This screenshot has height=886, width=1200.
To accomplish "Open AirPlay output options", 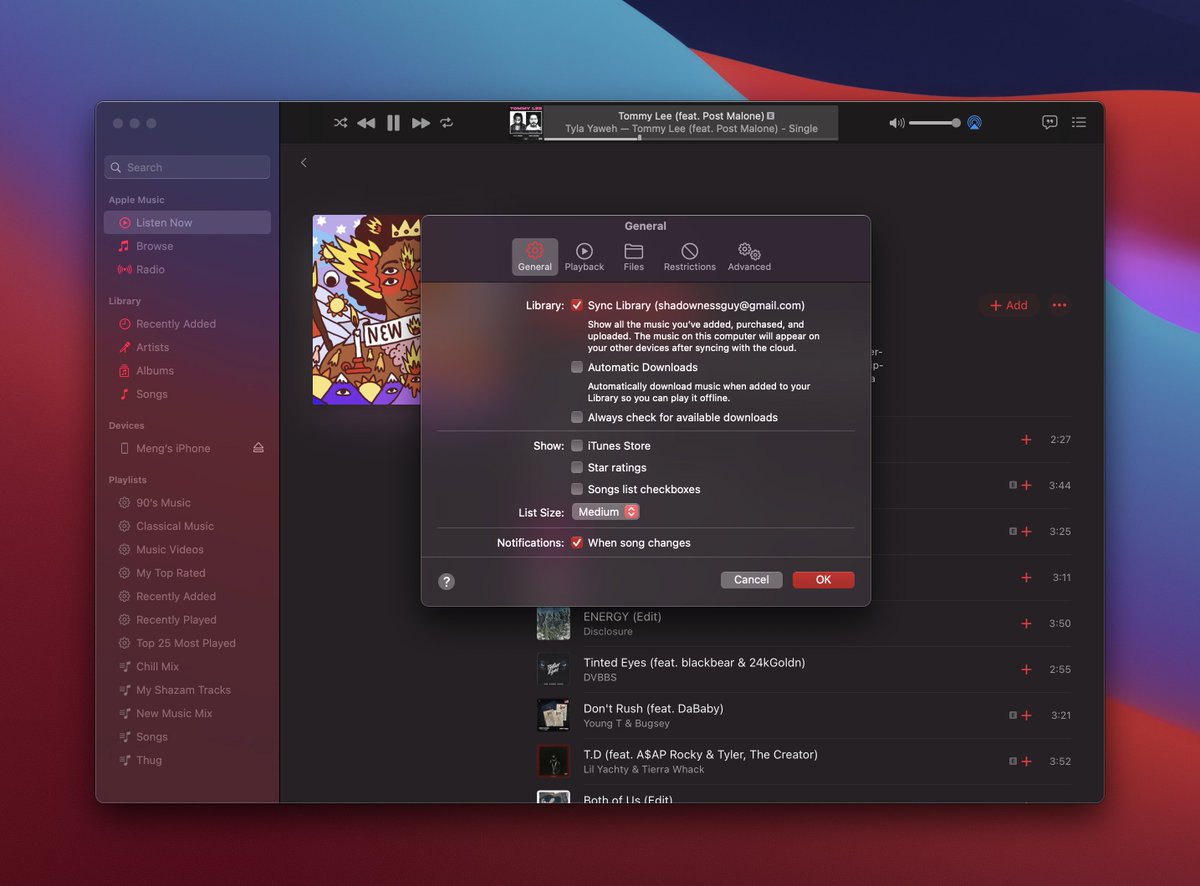I will (975, 123).
